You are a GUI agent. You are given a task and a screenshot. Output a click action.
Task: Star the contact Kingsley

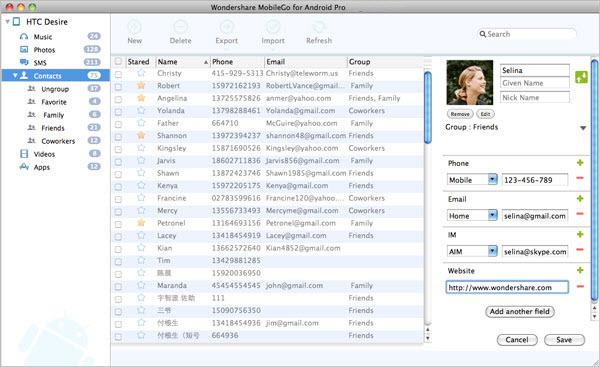[141, 148]
